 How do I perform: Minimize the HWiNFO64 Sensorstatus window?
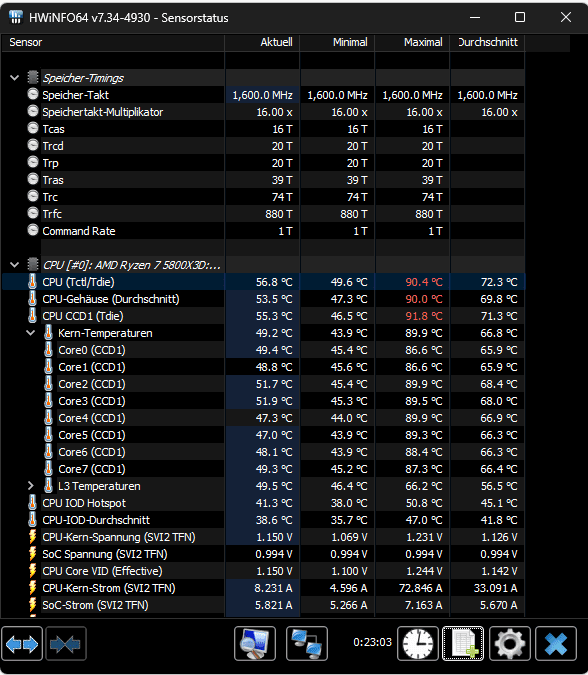(x=475, y=17)
